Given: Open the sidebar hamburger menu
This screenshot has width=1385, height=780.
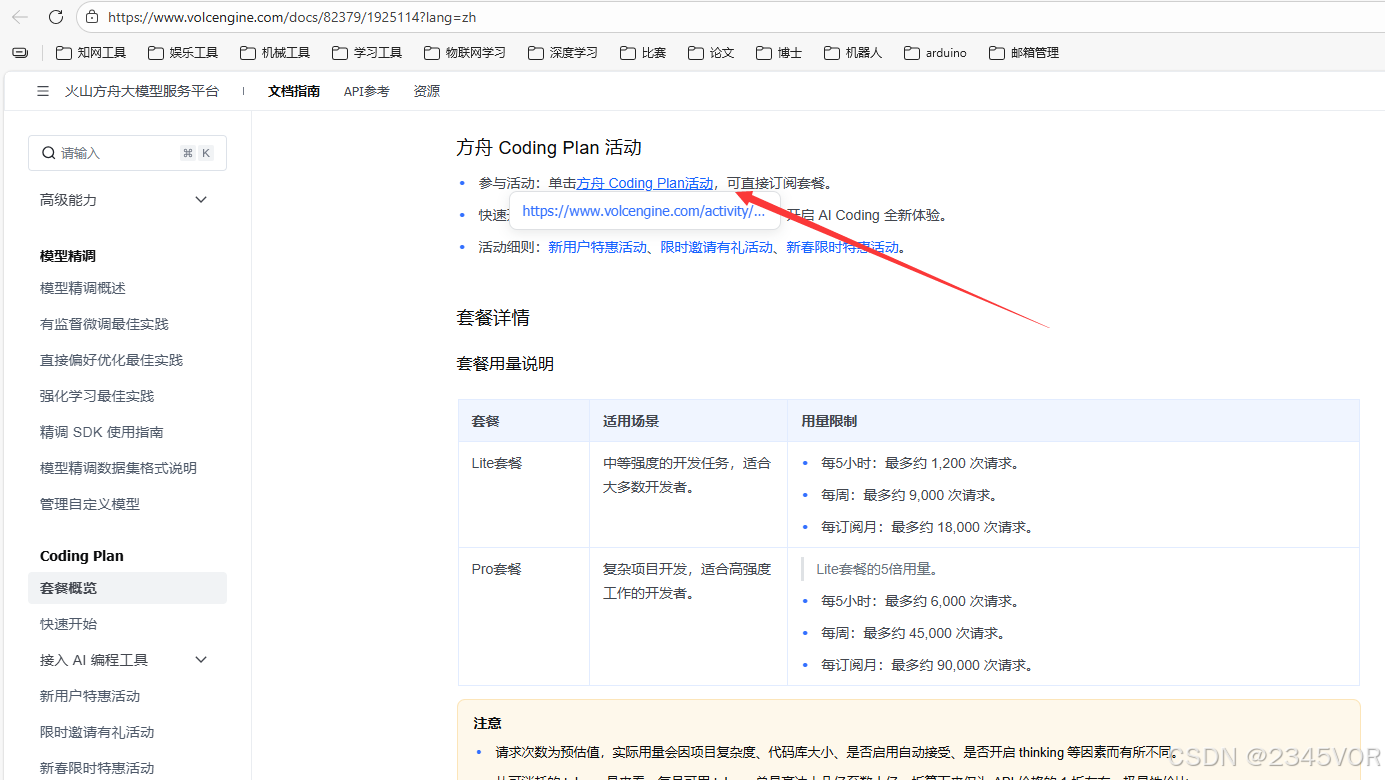Looking at the screenshot, I should pos(42,90).
